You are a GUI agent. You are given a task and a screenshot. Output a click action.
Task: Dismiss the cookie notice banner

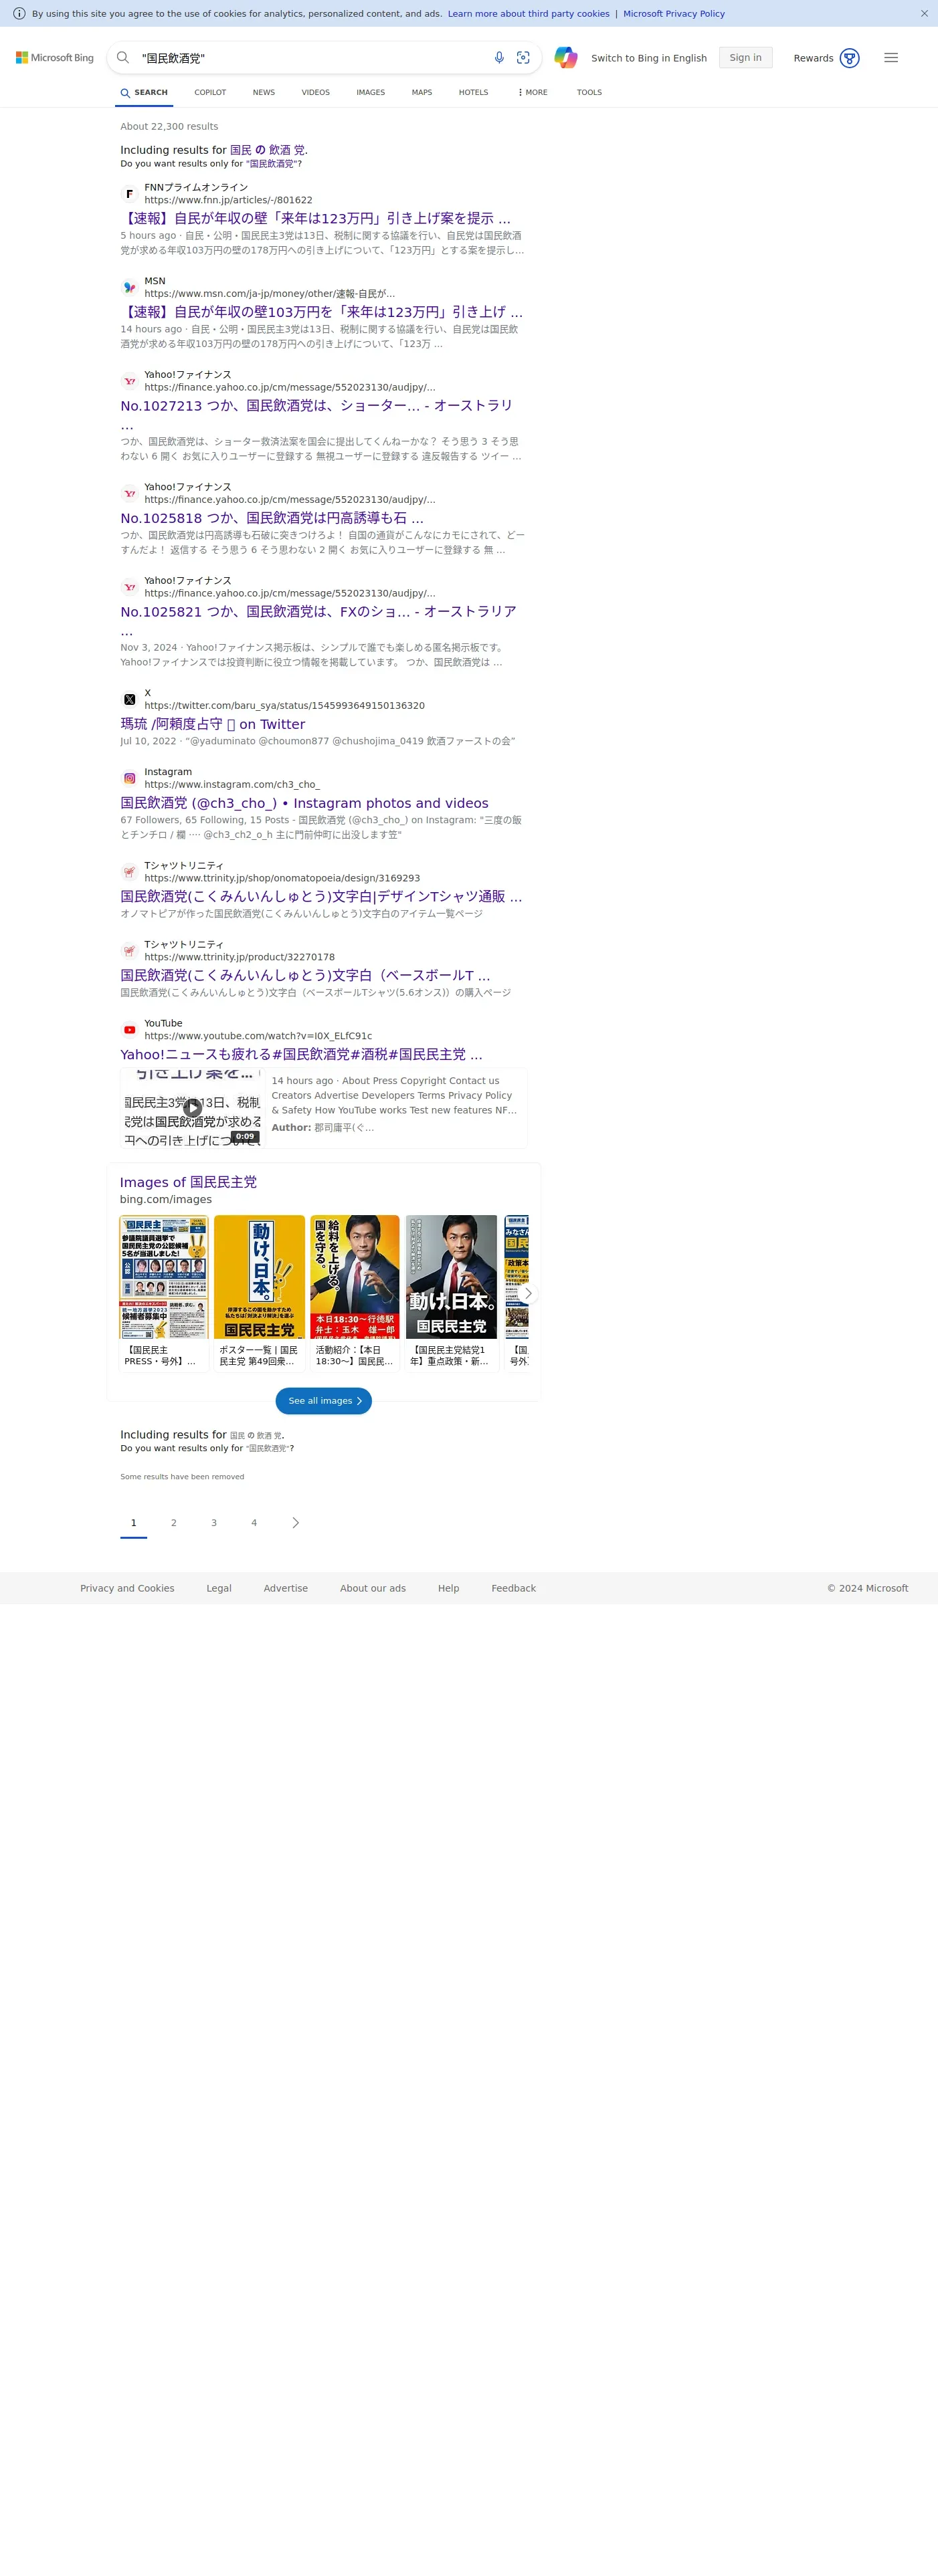pos(924,13)
